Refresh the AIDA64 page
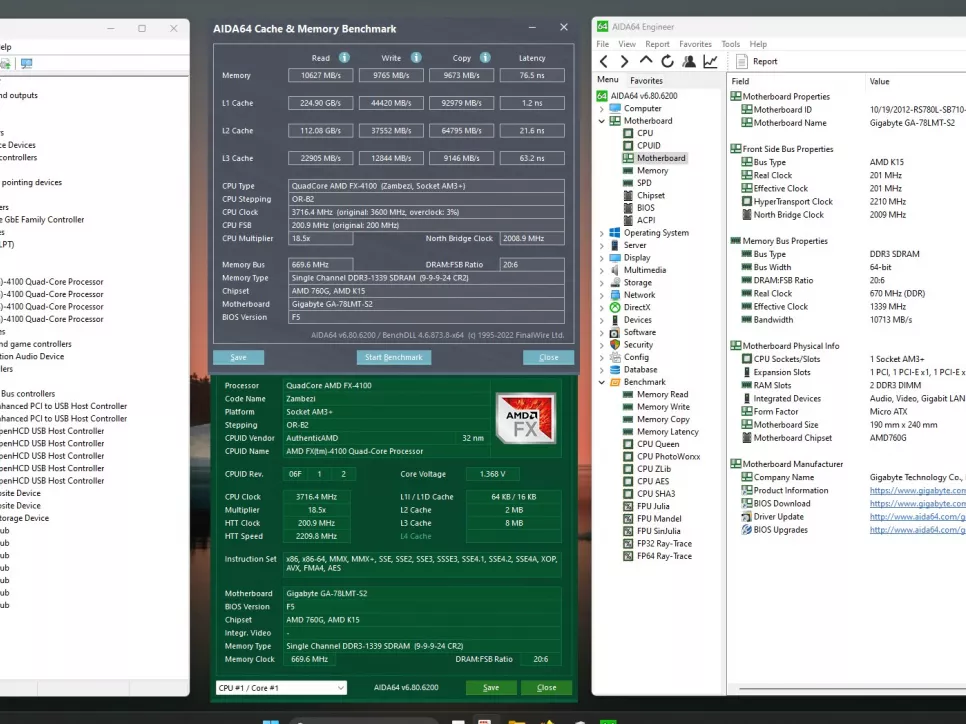The height and width of the screenshot is (724, 966). point(667,61)
